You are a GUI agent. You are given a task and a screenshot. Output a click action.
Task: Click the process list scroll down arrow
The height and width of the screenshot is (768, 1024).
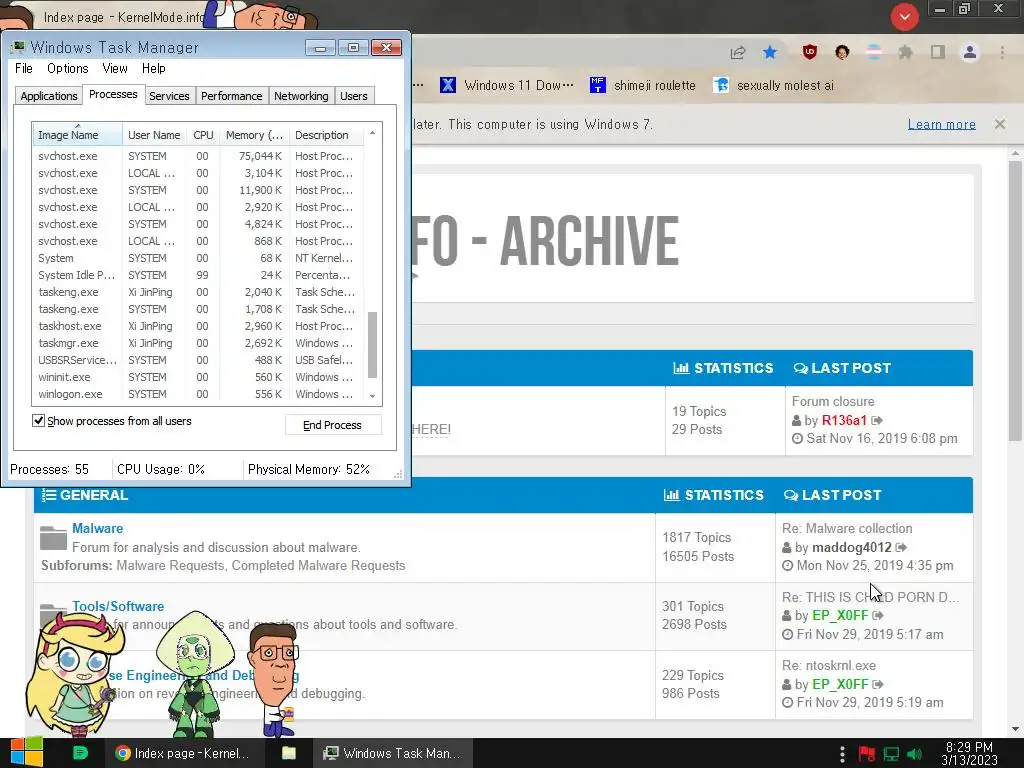coord(372,396)
